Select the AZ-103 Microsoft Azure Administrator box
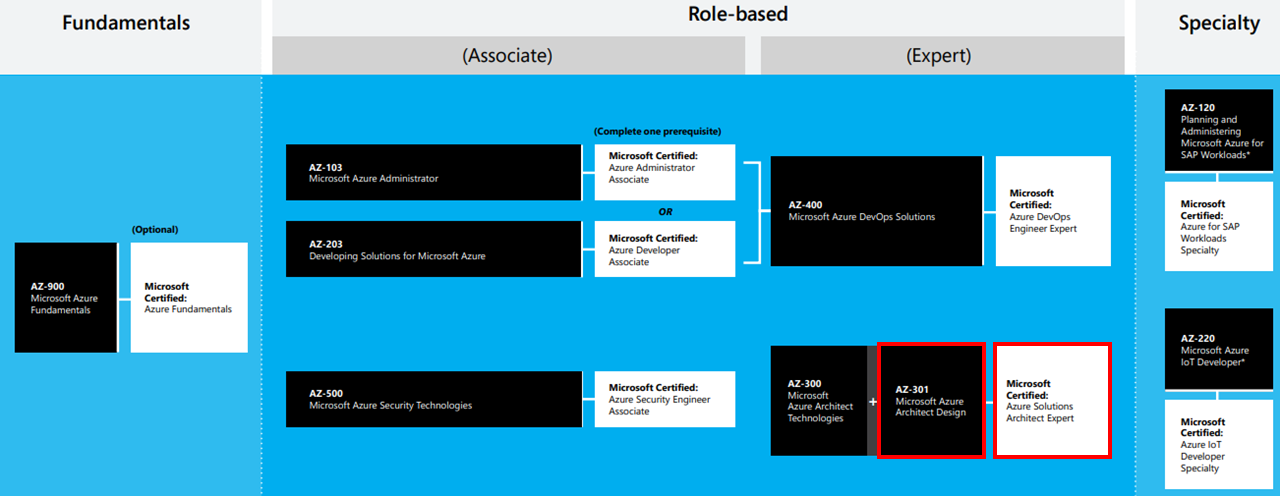1280x496 pixels. pyautogui.click(x=433, y=172)
